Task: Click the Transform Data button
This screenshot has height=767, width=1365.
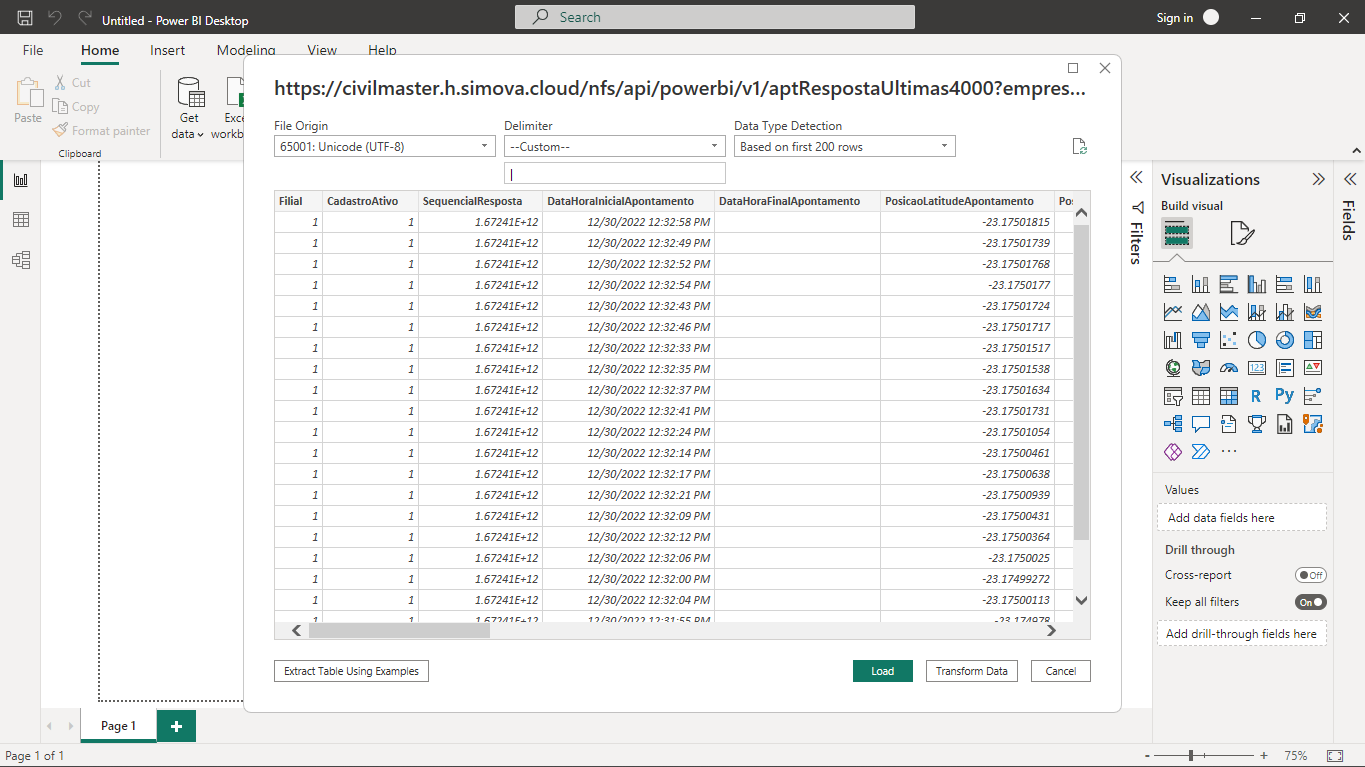Action: point(971,671)
